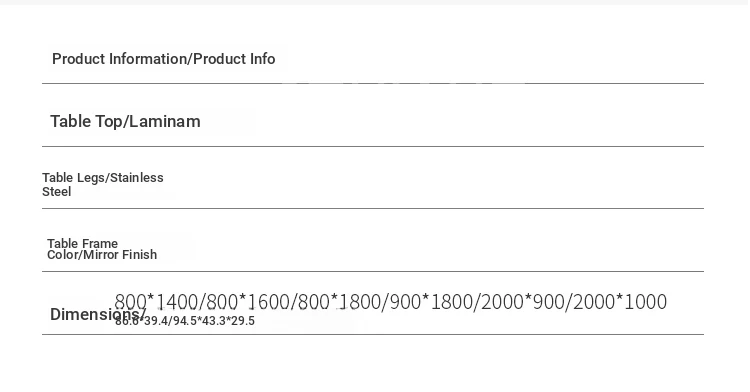Select the 800*1600 size option text
750x392 pixels.
247,302
